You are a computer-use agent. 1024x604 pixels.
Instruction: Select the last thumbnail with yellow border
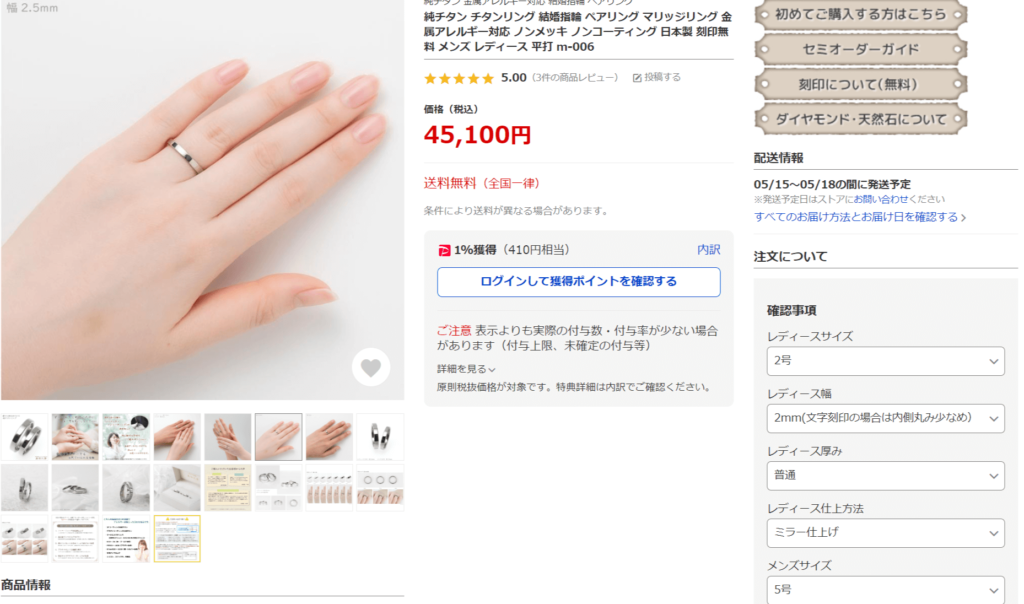point(177,539)
